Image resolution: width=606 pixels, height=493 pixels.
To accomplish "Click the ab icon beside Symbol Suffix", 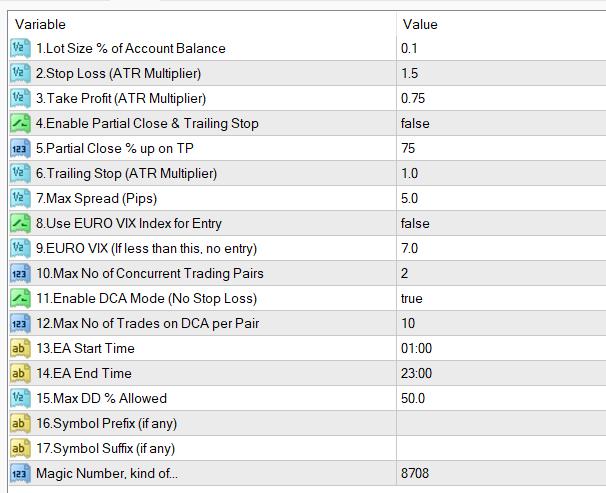I will tap(20, 448).
